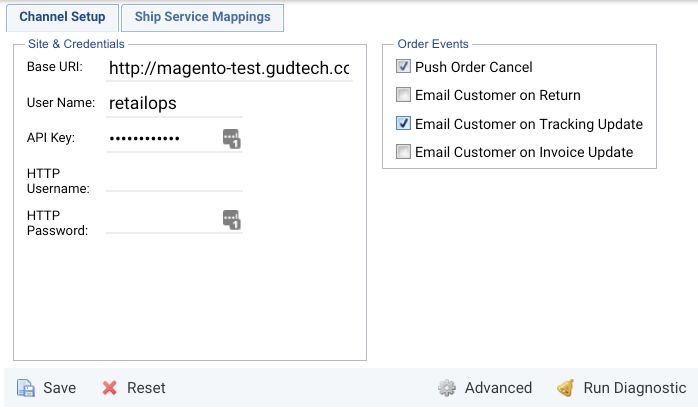This screenshot has width=698, height=412.
Task: Click the red X Reset icon
Action: point(110,388)
